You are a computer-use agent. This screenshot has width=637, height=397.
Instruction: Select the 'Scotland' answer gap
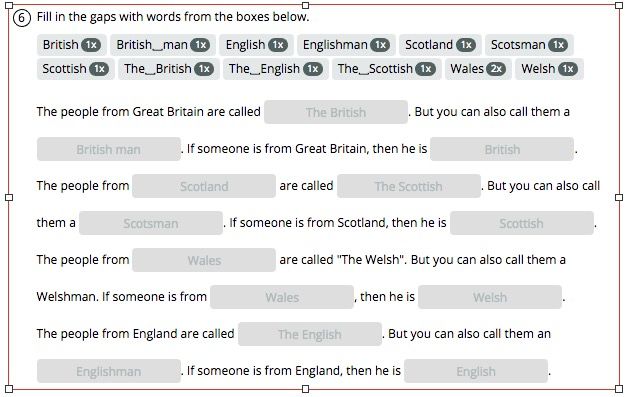[204, 186]
